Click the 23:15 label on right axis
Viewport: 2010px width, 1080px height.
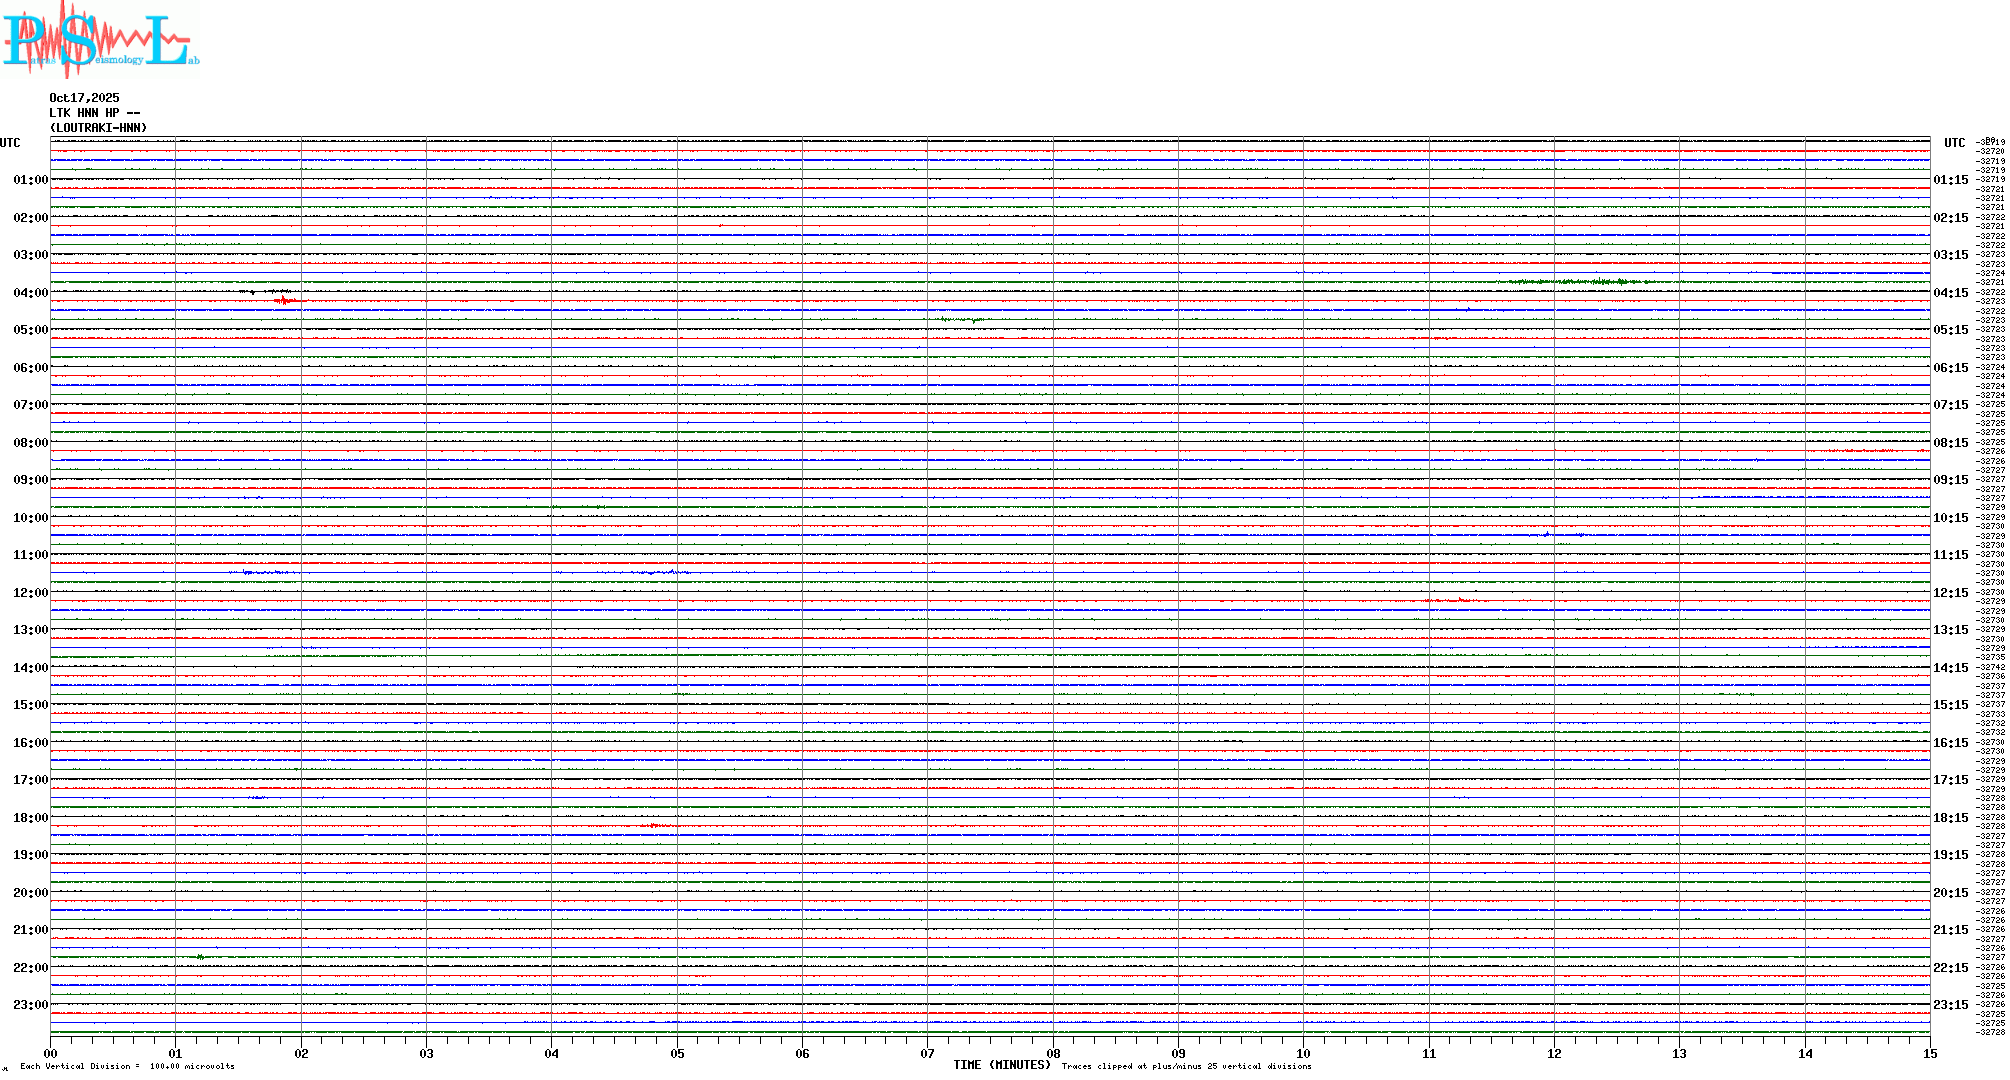pyautogui.click(x=1950, y=1005)
